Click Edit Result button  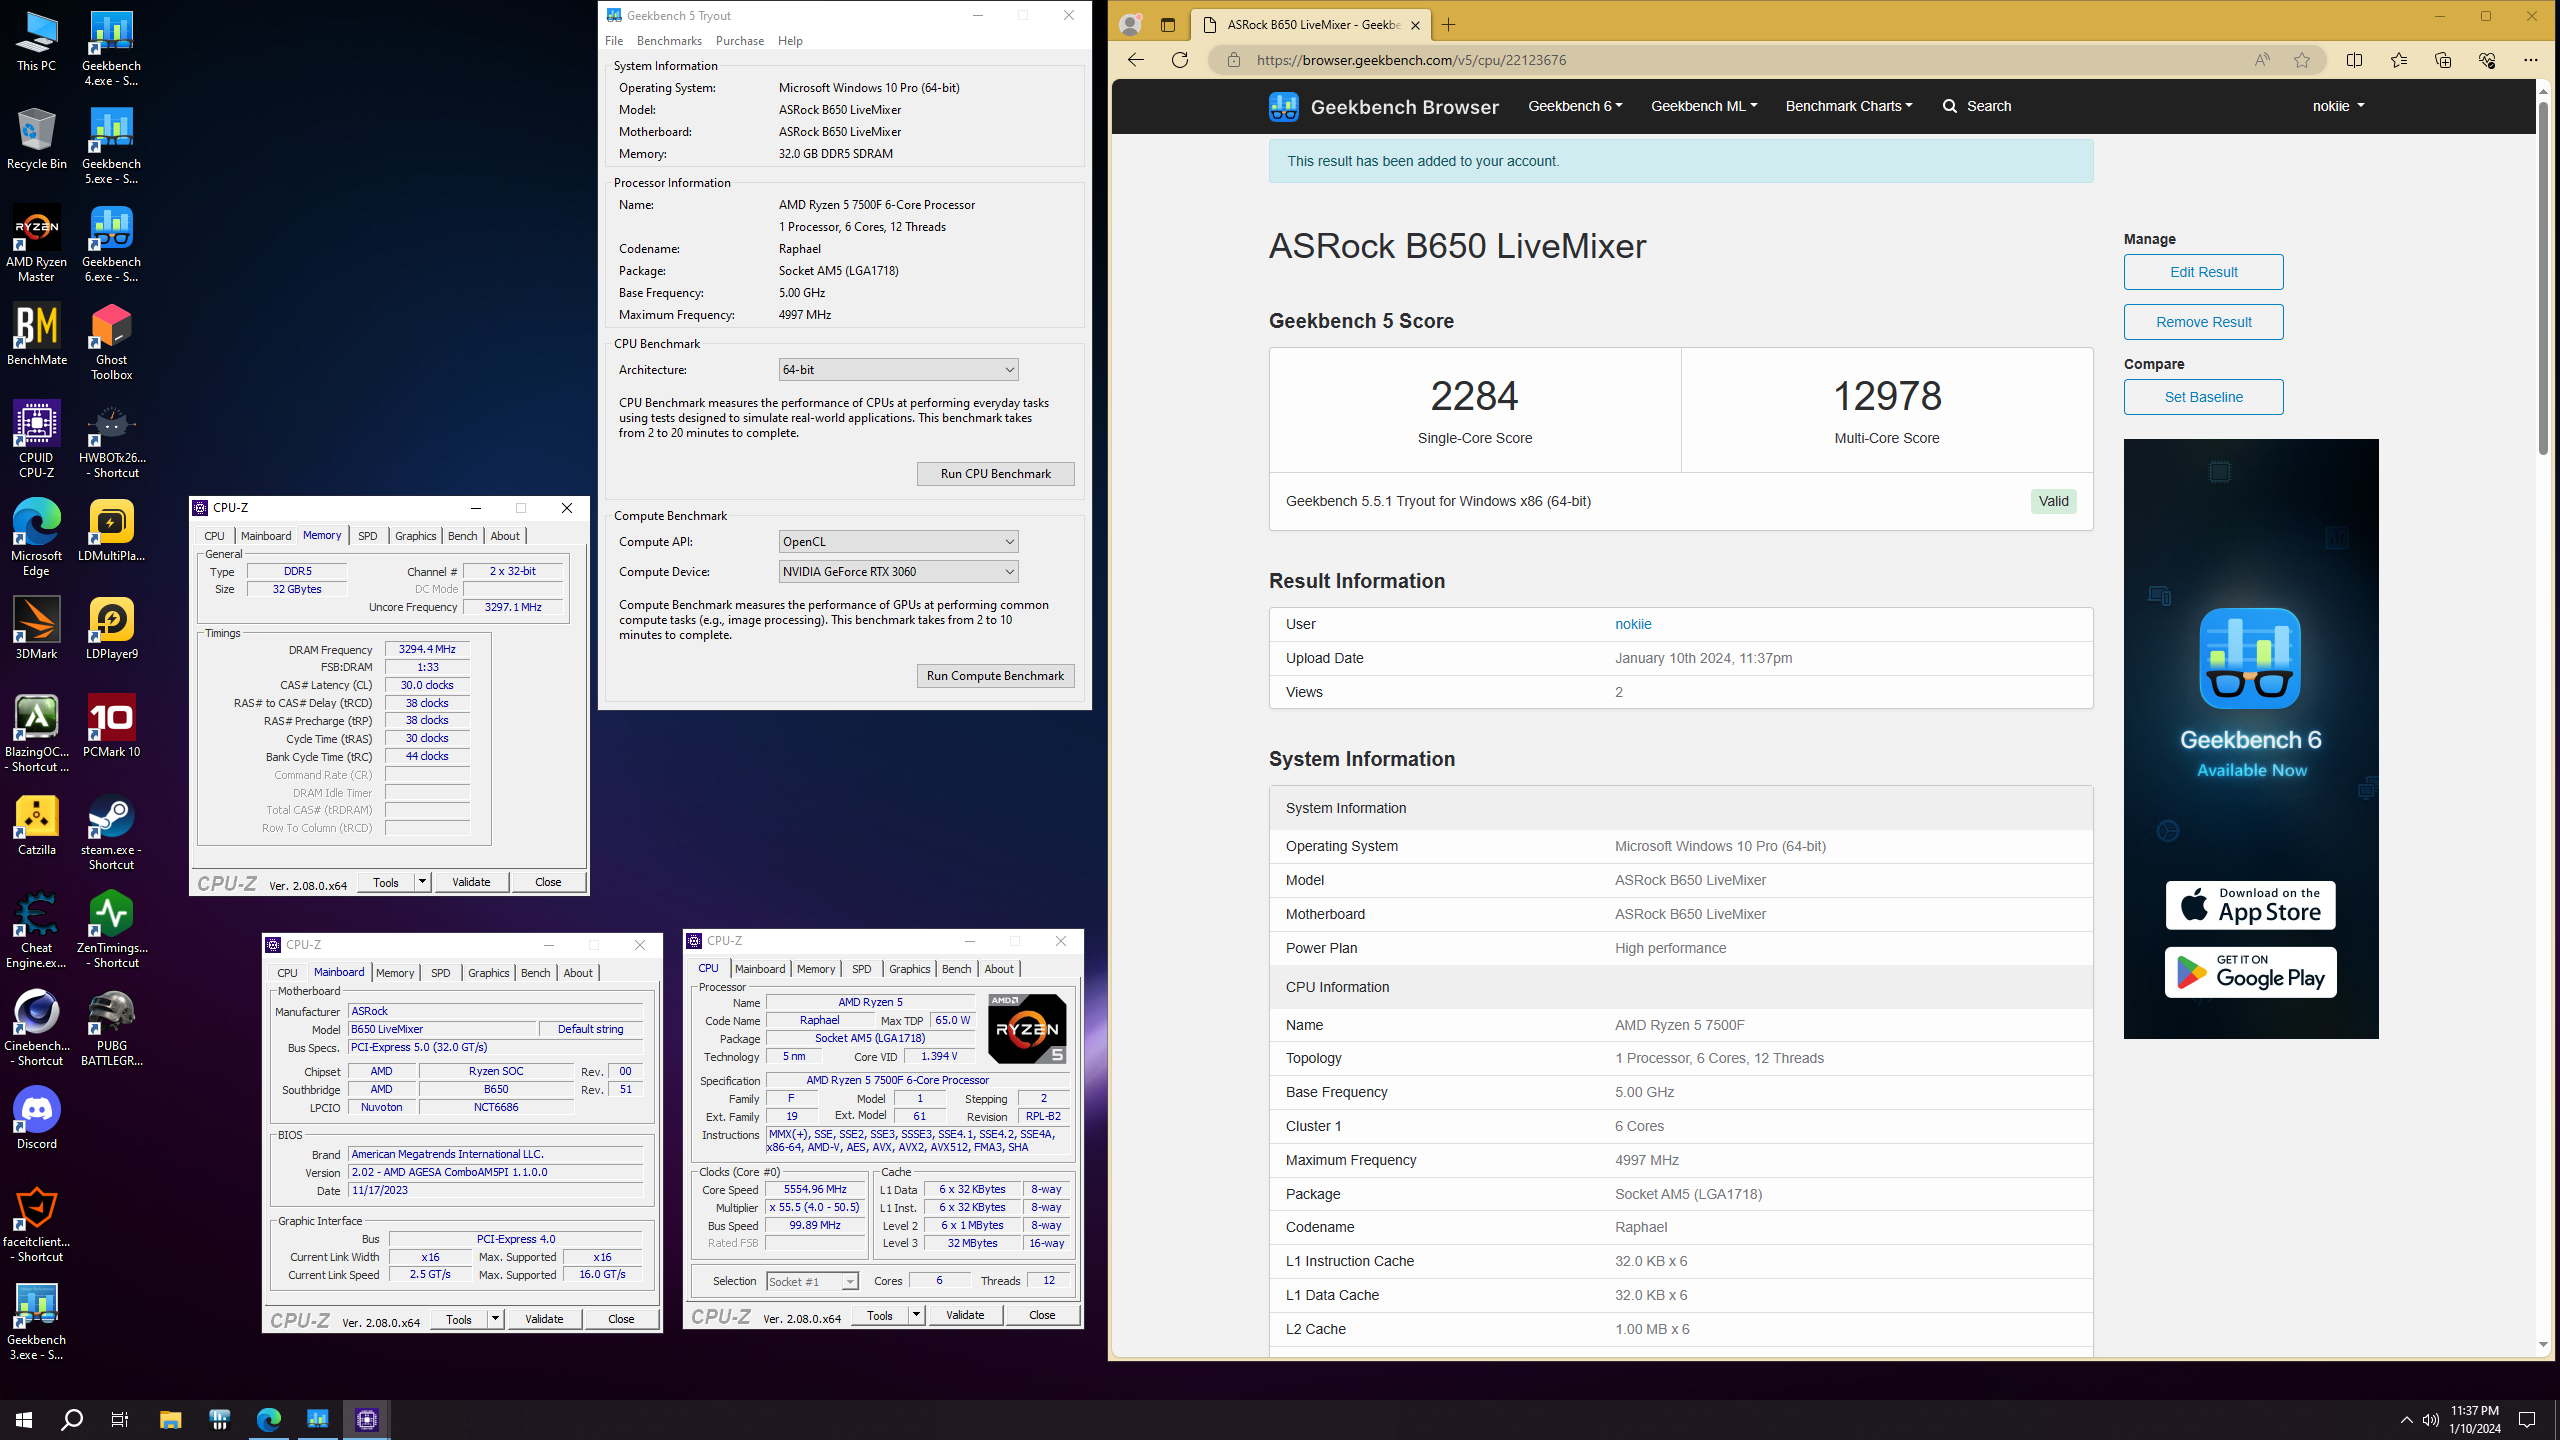click(x=2203, y=272)
